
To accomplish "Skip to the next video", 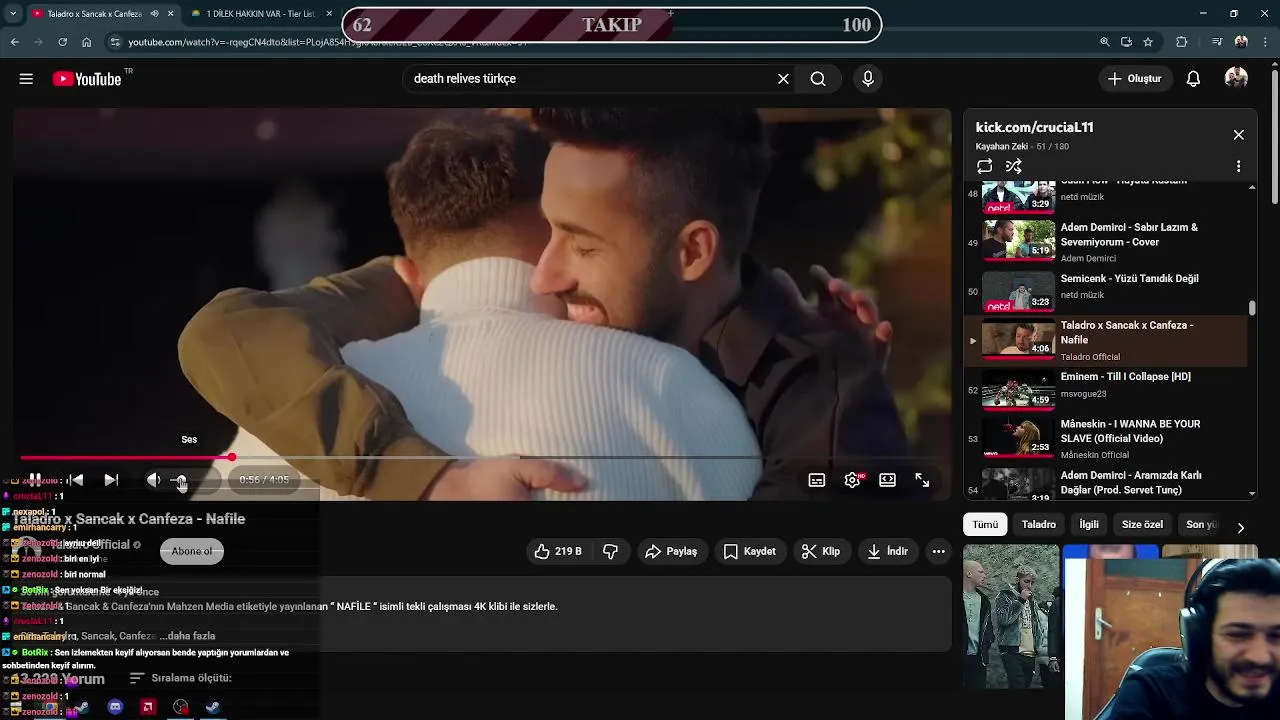I will pos(111,480).
